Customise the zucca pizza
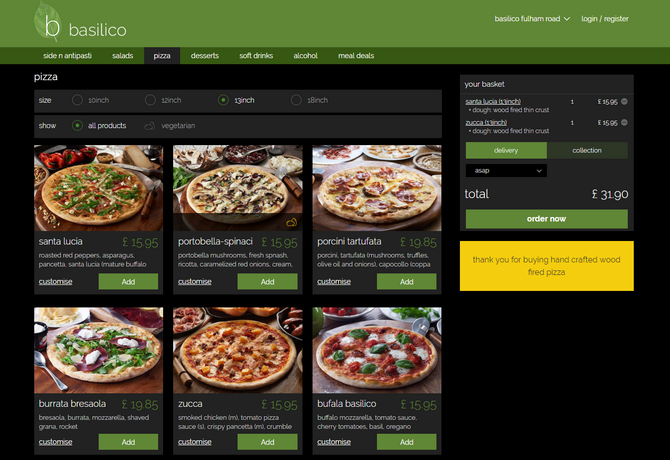This screenshot has width=670, height=460. [x=195, y=442]
